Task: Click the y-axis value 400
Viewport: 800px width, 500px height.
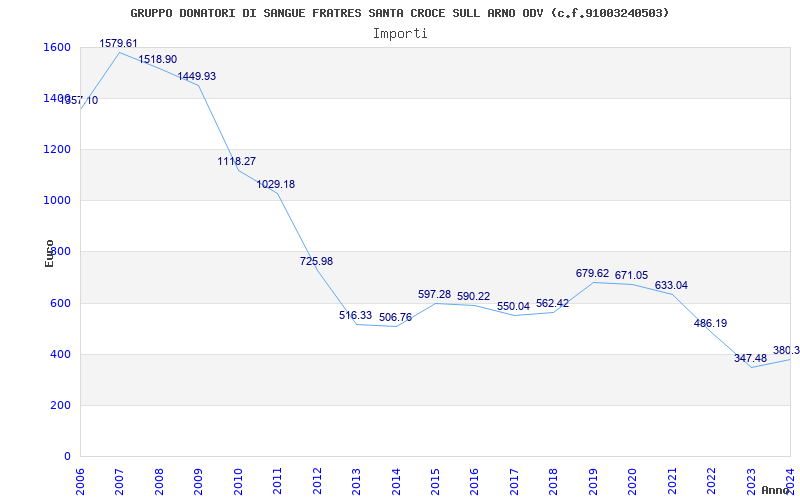Action: coord(61,354)
